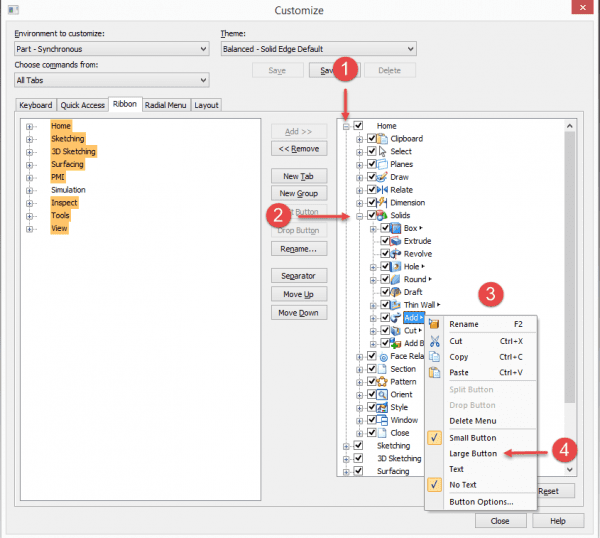The width and height of the screenshot is (600, 538).
Task: Expand the Box item in Solids
Action: [373, 229]
